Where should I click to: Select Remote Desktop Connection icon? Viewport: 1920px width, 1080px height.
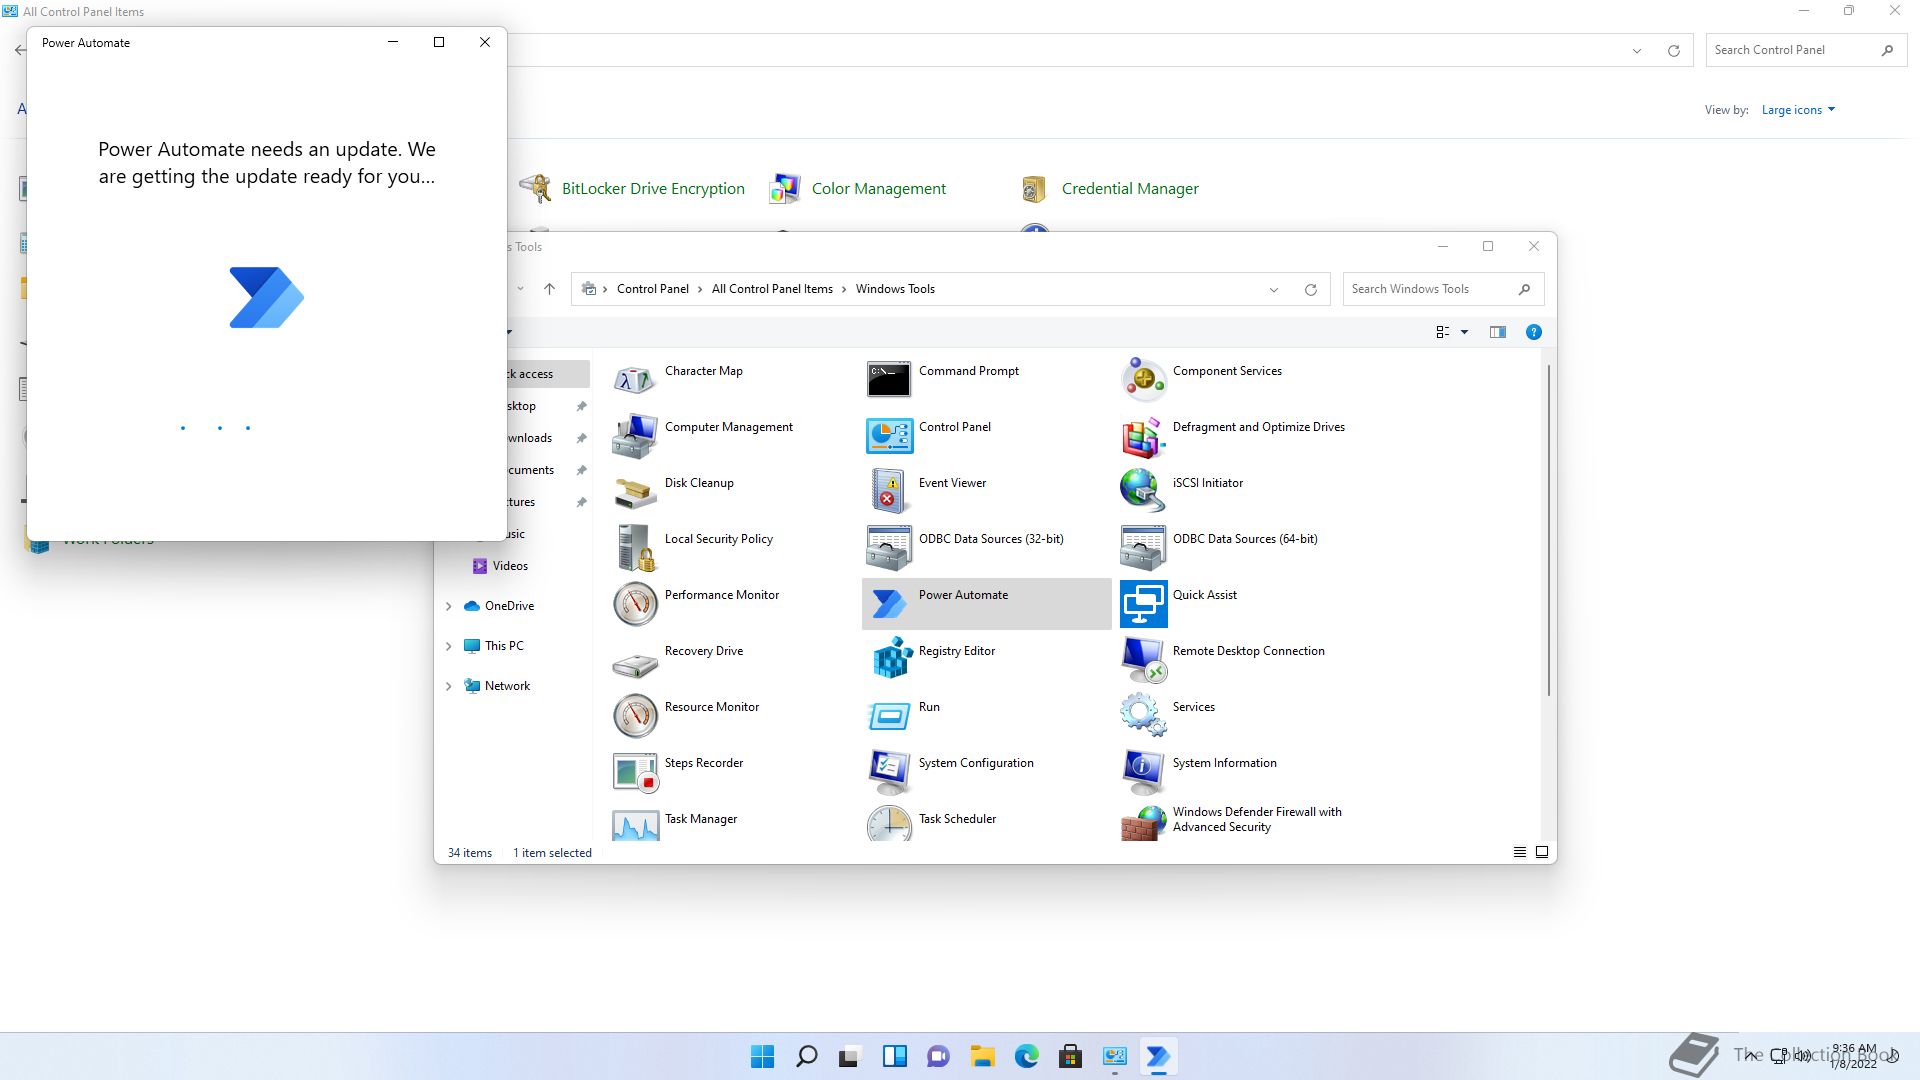[1143, 660]
